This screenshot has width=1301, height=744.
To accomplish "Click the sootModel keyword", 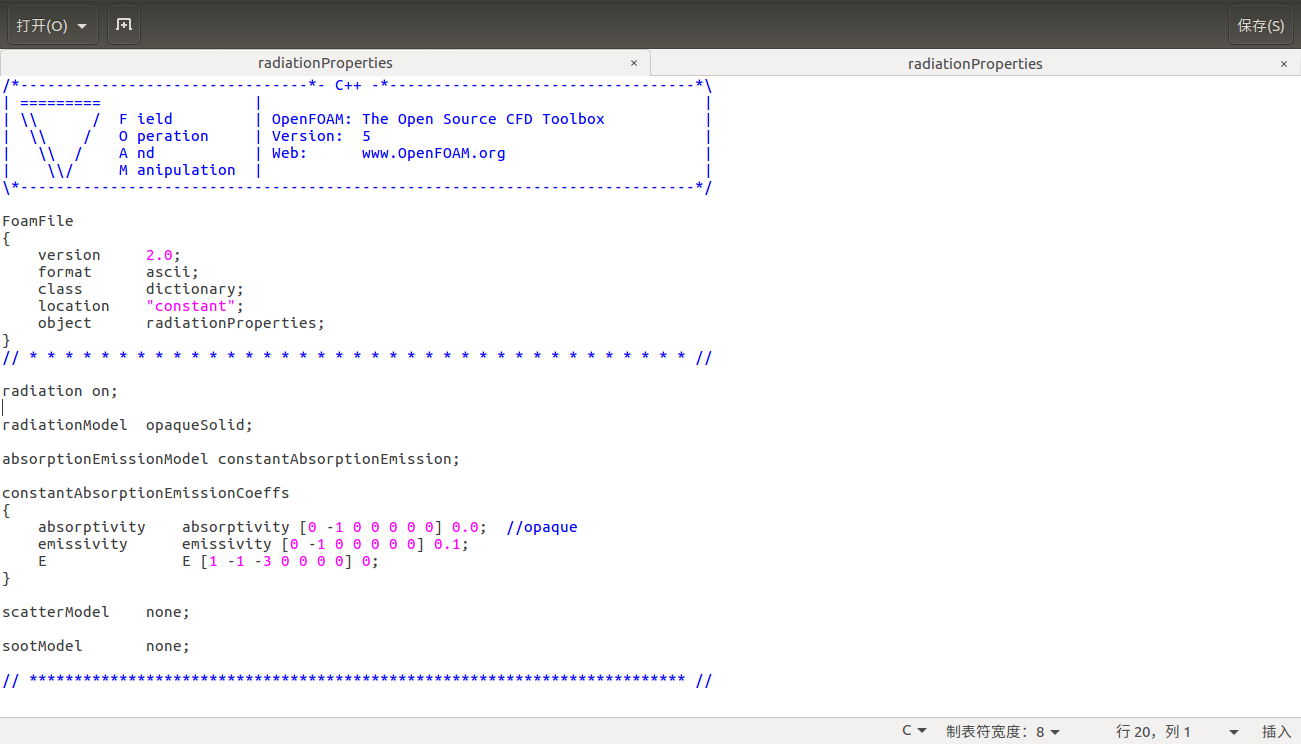I will tap(42, 646).
